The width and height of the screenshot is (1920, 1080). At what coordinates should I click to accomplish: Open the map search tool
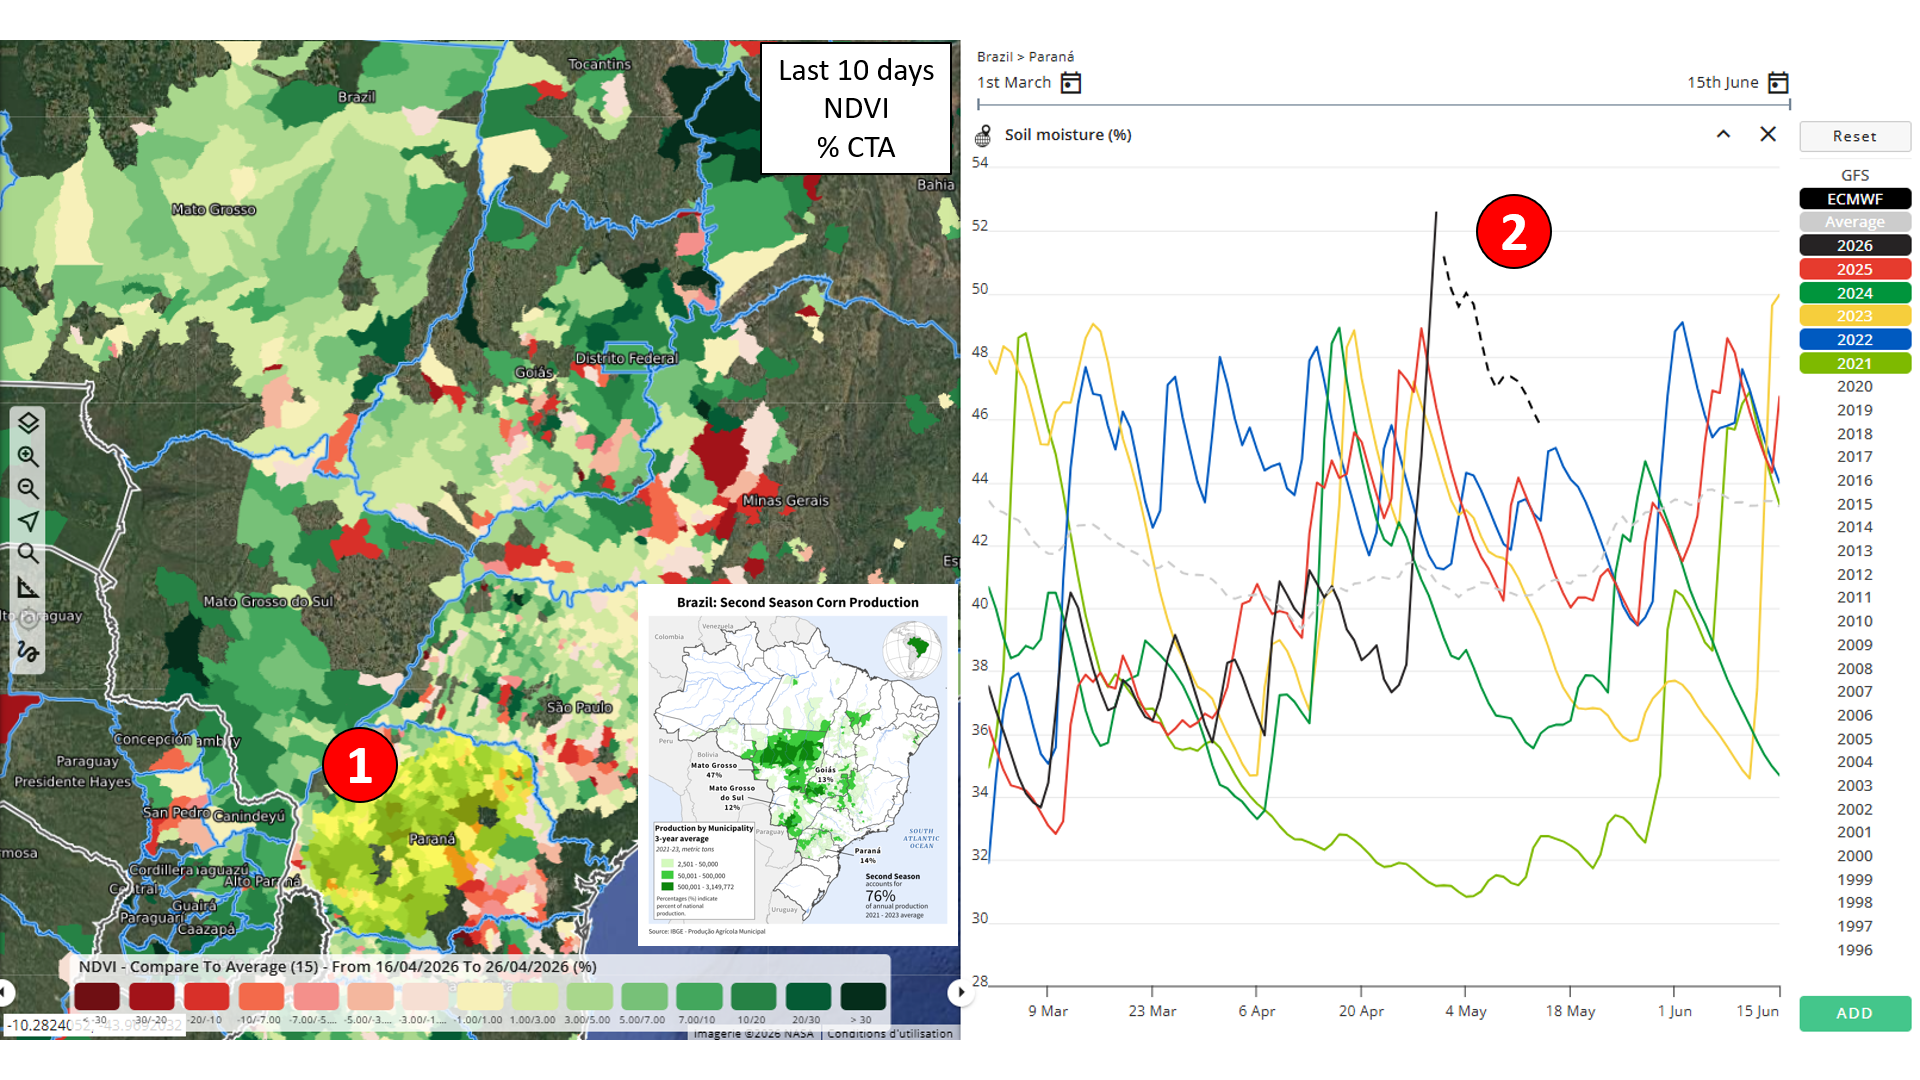(x=28, y=553)
